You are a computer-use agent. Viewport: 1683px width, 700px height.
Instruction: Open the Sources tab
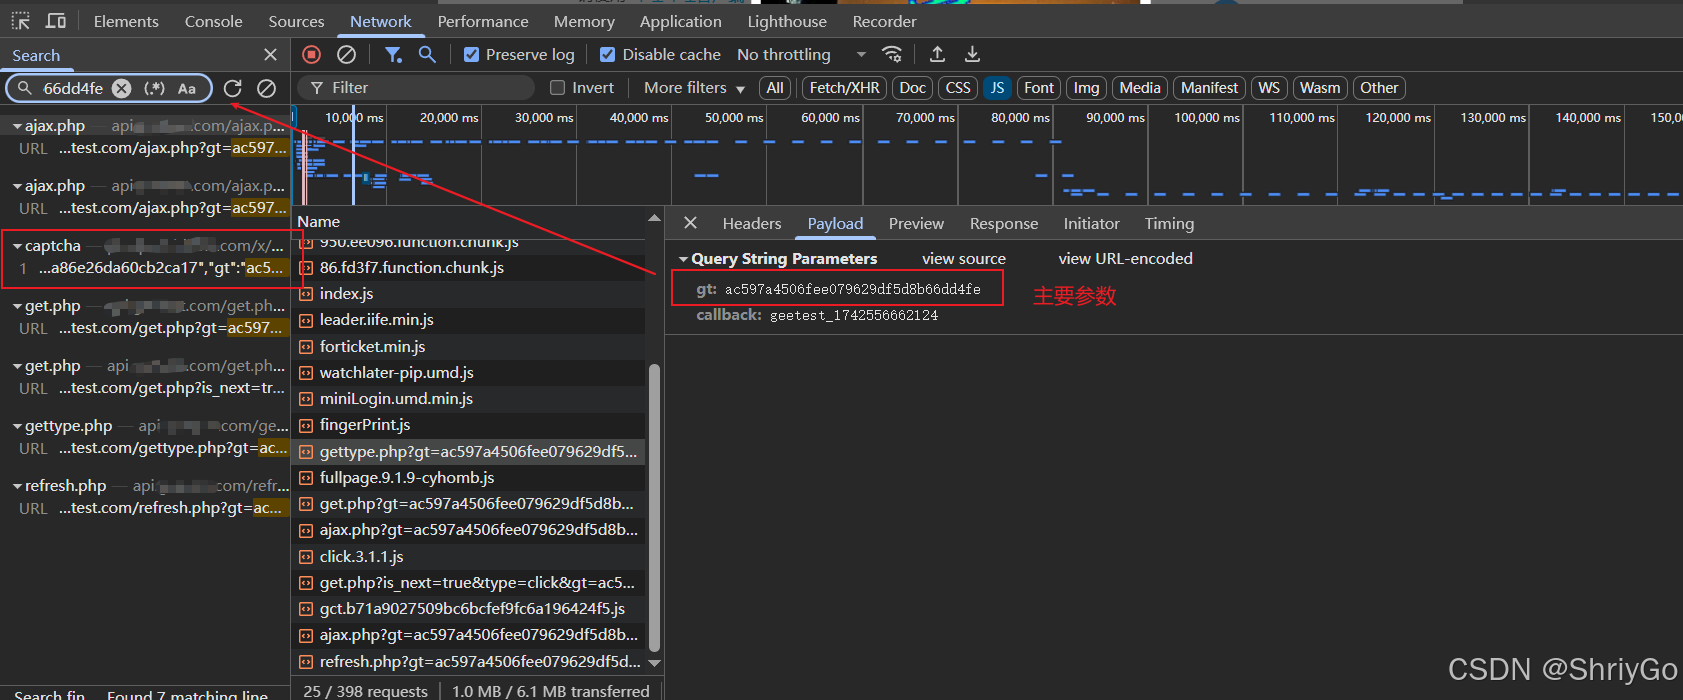(296, 21)
